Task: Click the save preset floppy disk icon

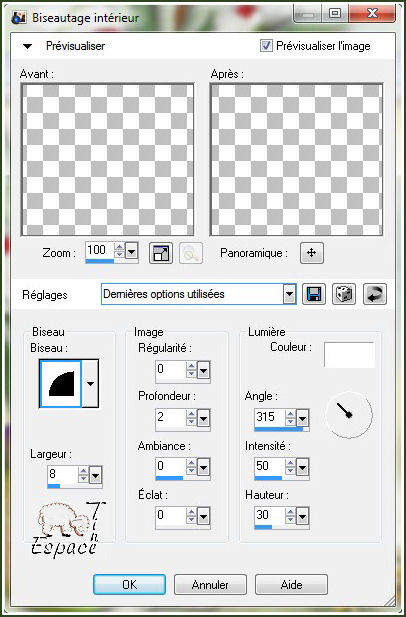Action: click(x=314, y=294)
